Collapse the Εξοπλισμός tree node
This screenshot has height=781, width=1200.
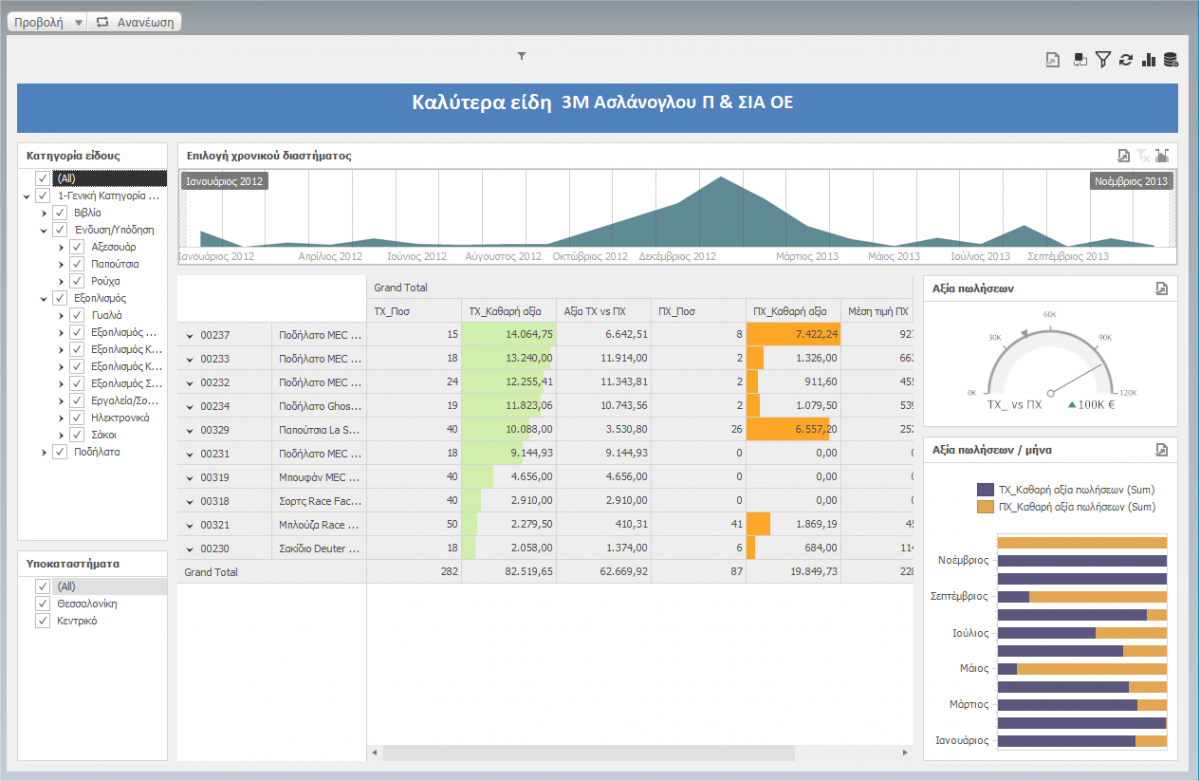(44, 298)
